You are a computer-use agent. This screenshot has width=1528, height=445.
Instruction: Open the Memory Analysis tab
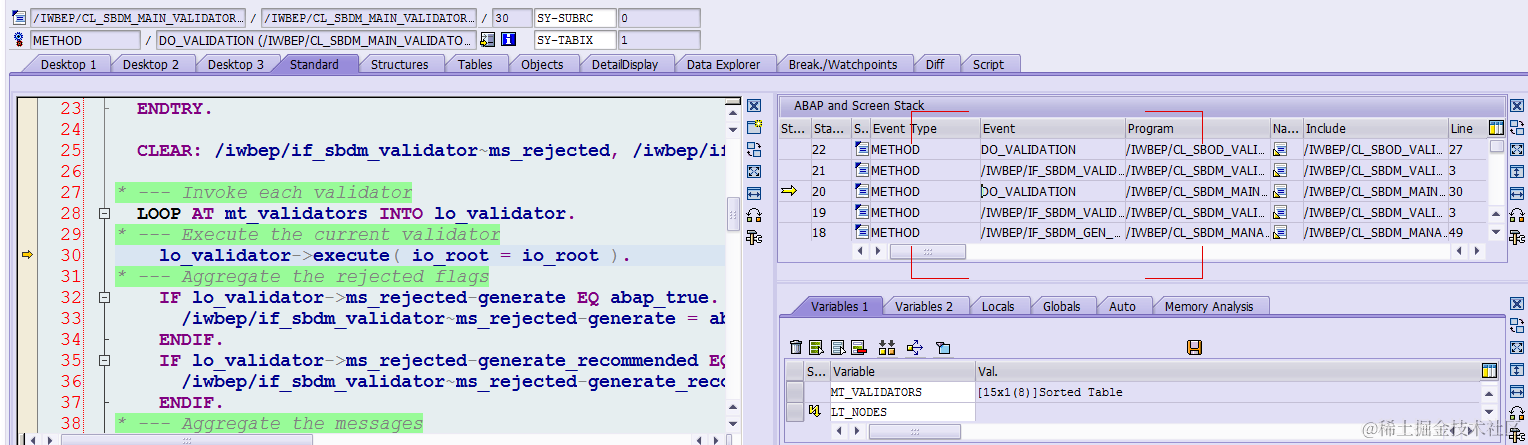[x=1208, y=306]
